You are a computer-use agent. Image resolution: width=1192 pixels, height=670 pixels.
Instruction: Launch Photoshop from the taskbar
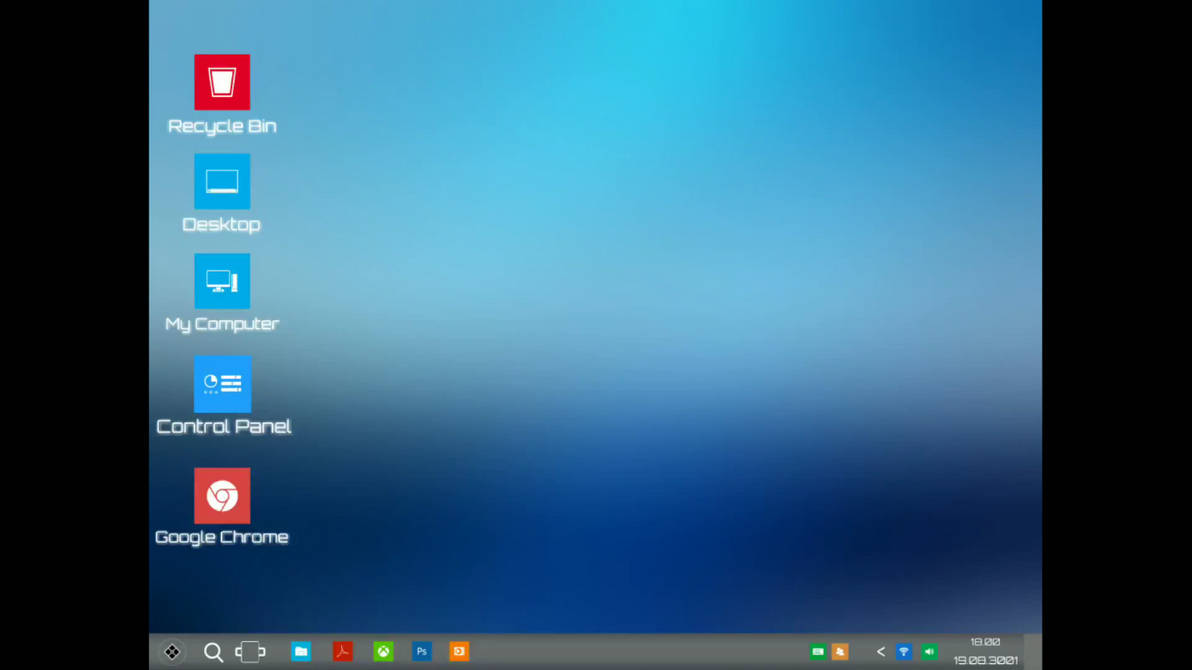click(422, 651)
